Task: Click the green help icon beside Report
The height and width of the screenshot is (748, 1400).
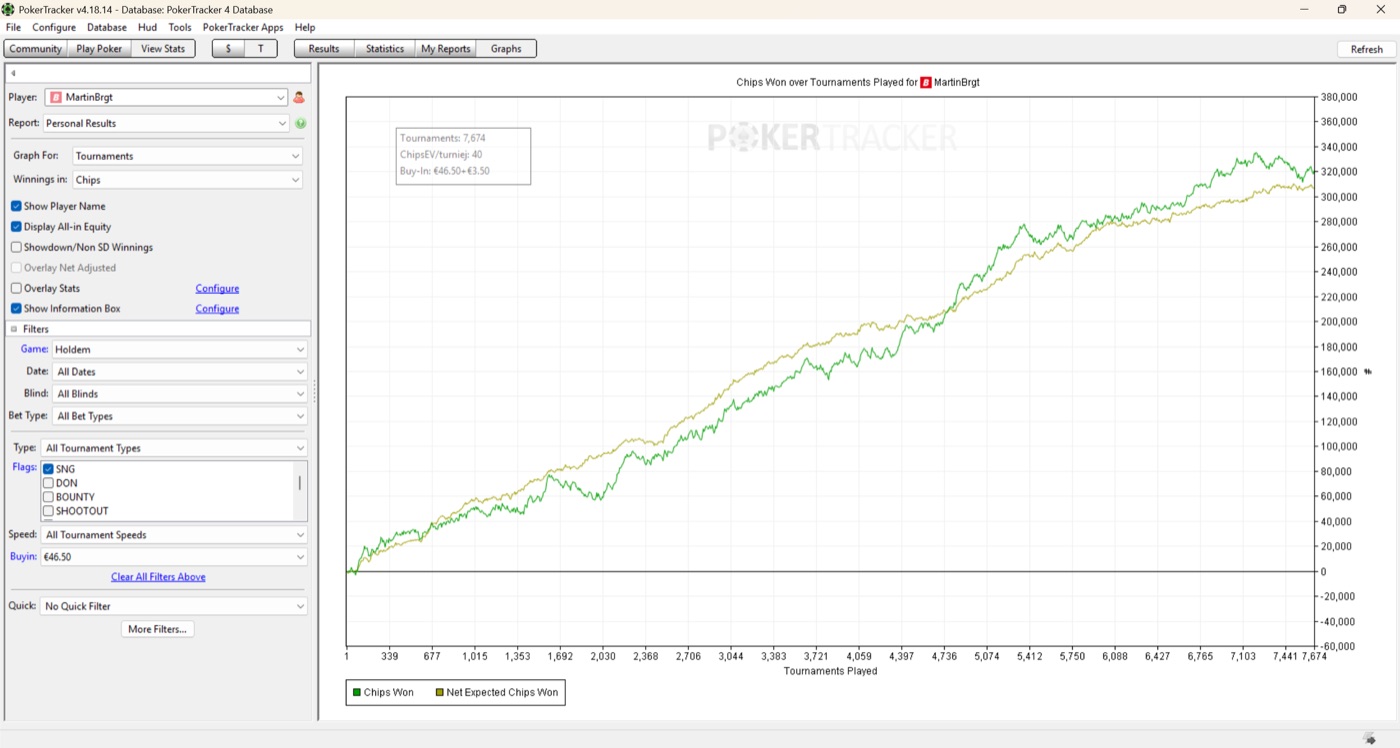Action: point(300,124)
